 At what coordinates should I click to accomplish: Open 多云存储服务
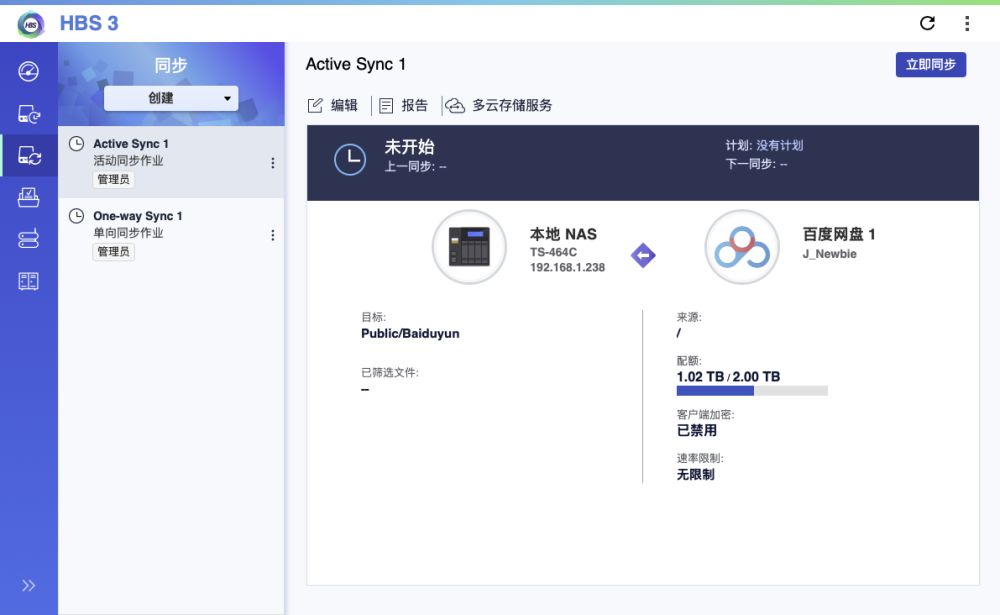(499, 105)
